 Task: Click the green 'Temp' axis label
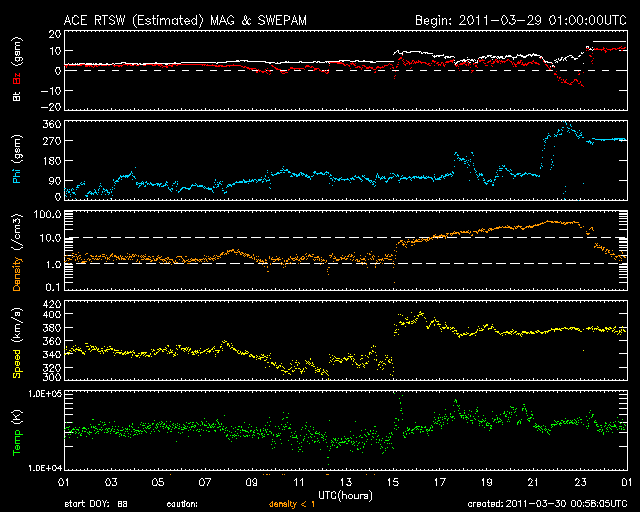[x=17, y=442]
